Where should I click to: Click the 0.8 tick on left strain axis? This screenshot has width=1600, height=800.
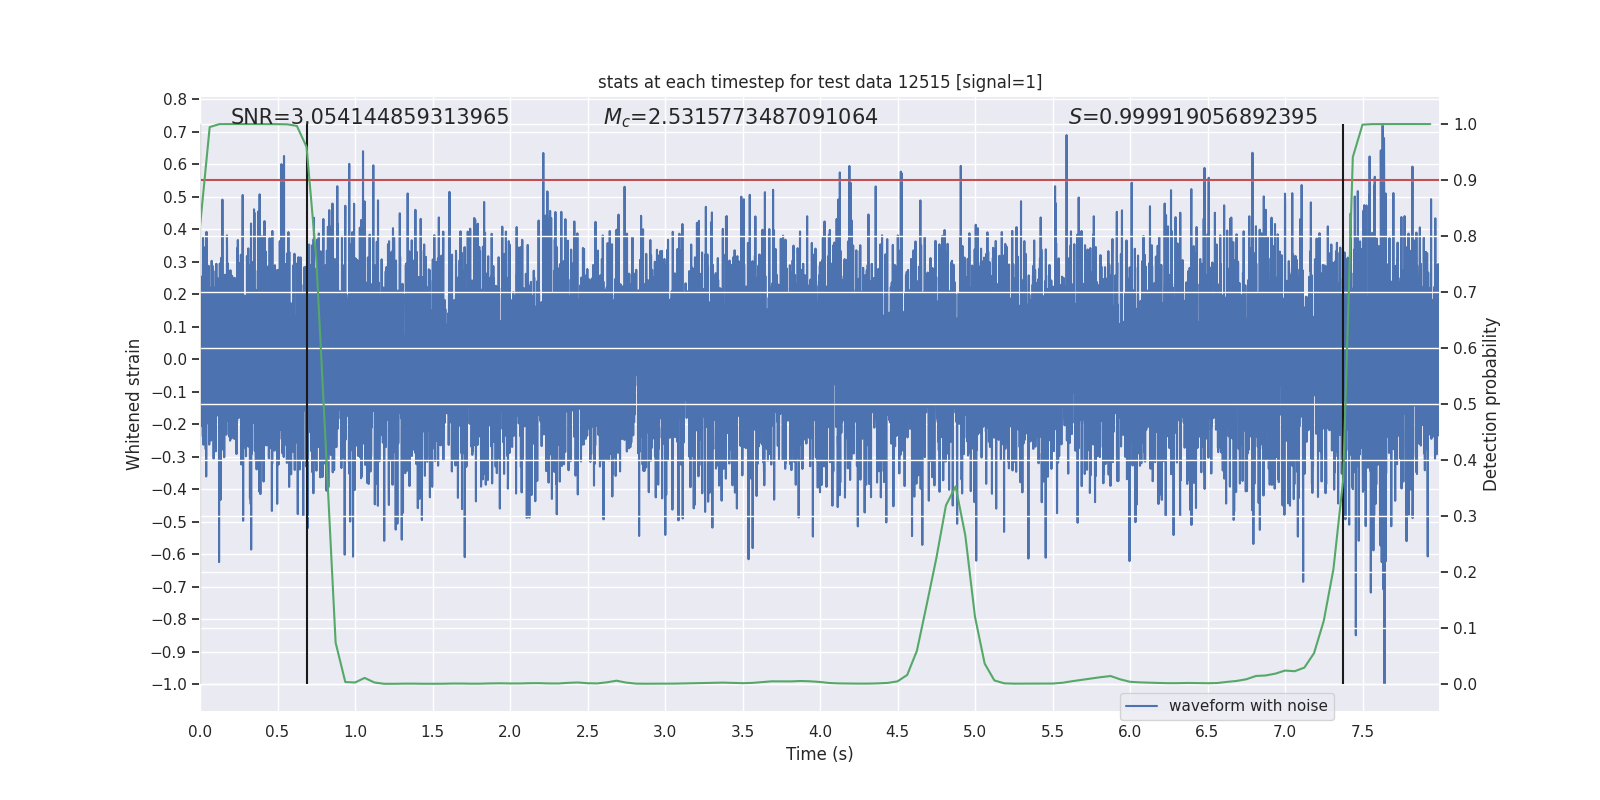[175, 99]
